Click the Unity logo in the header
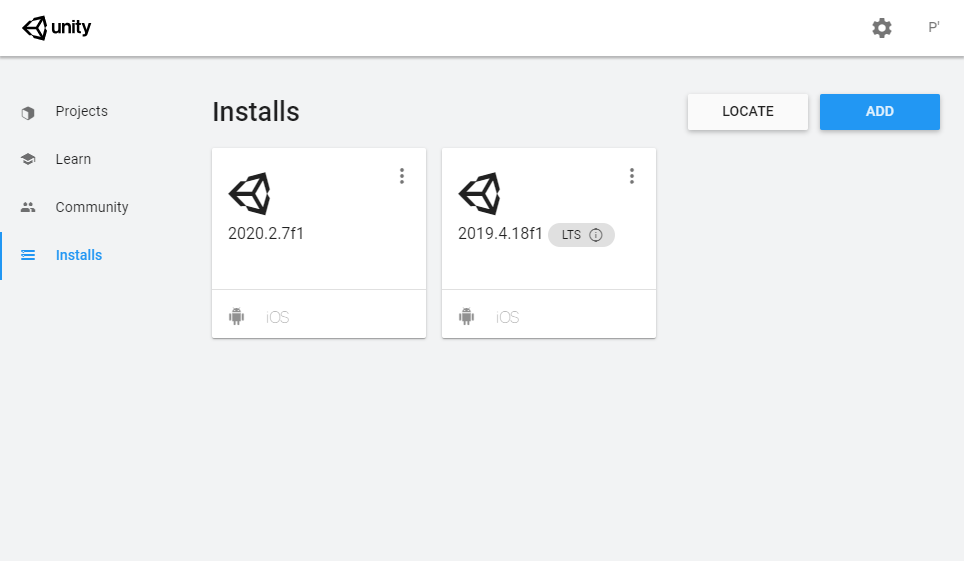 point(56,28)
